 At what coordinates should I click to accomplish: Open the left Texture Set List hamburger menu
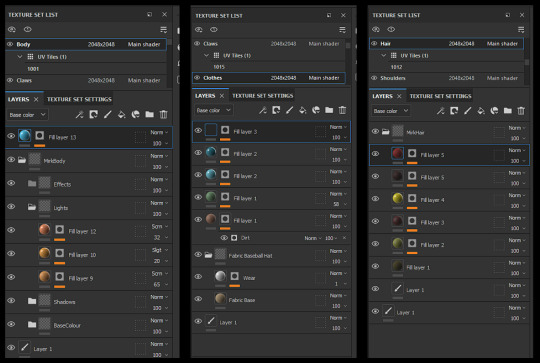(164, 30)
